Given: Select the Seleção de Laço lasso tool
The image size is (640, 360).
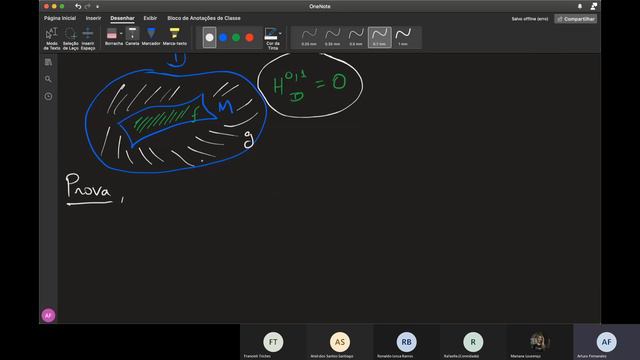Looking at the screenshot, I should point(70,38).
